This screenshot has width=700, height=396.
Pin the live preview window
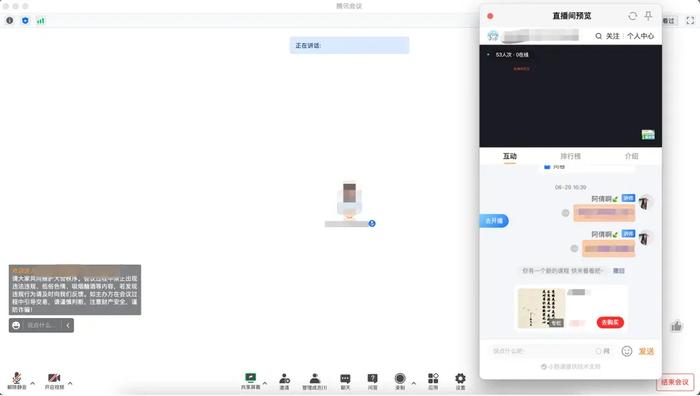(648, 16)
